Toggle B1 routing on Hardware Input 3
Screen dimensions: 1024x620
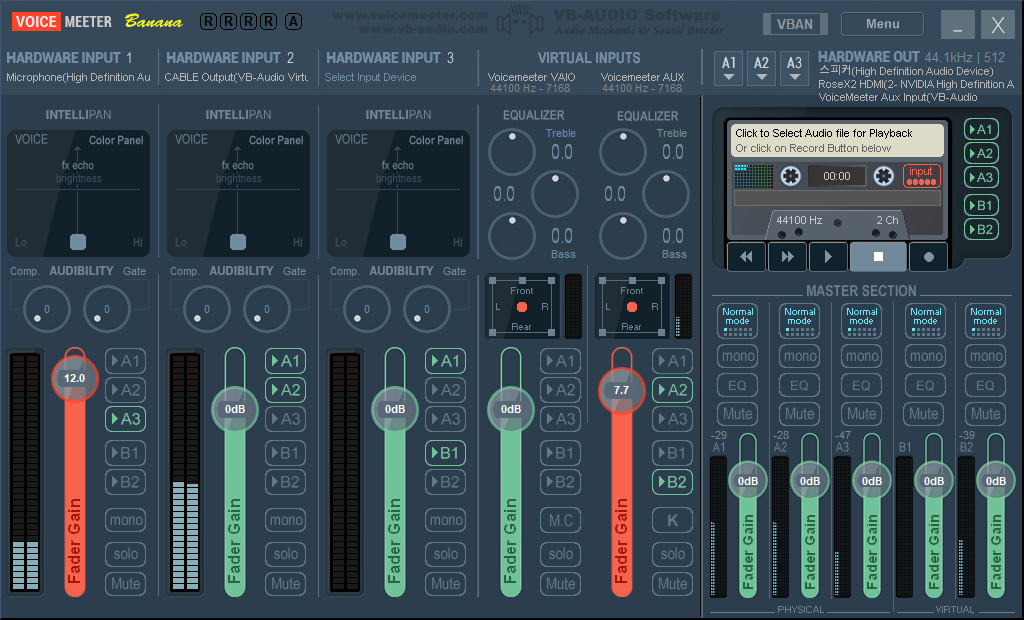pos(445,453)
